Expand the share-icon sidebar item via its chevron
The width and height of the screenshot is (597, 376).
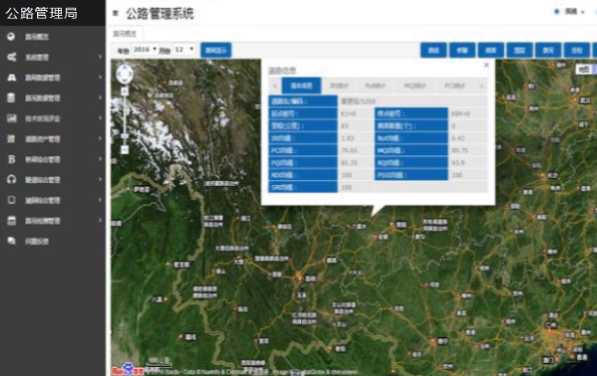point(100,57)
